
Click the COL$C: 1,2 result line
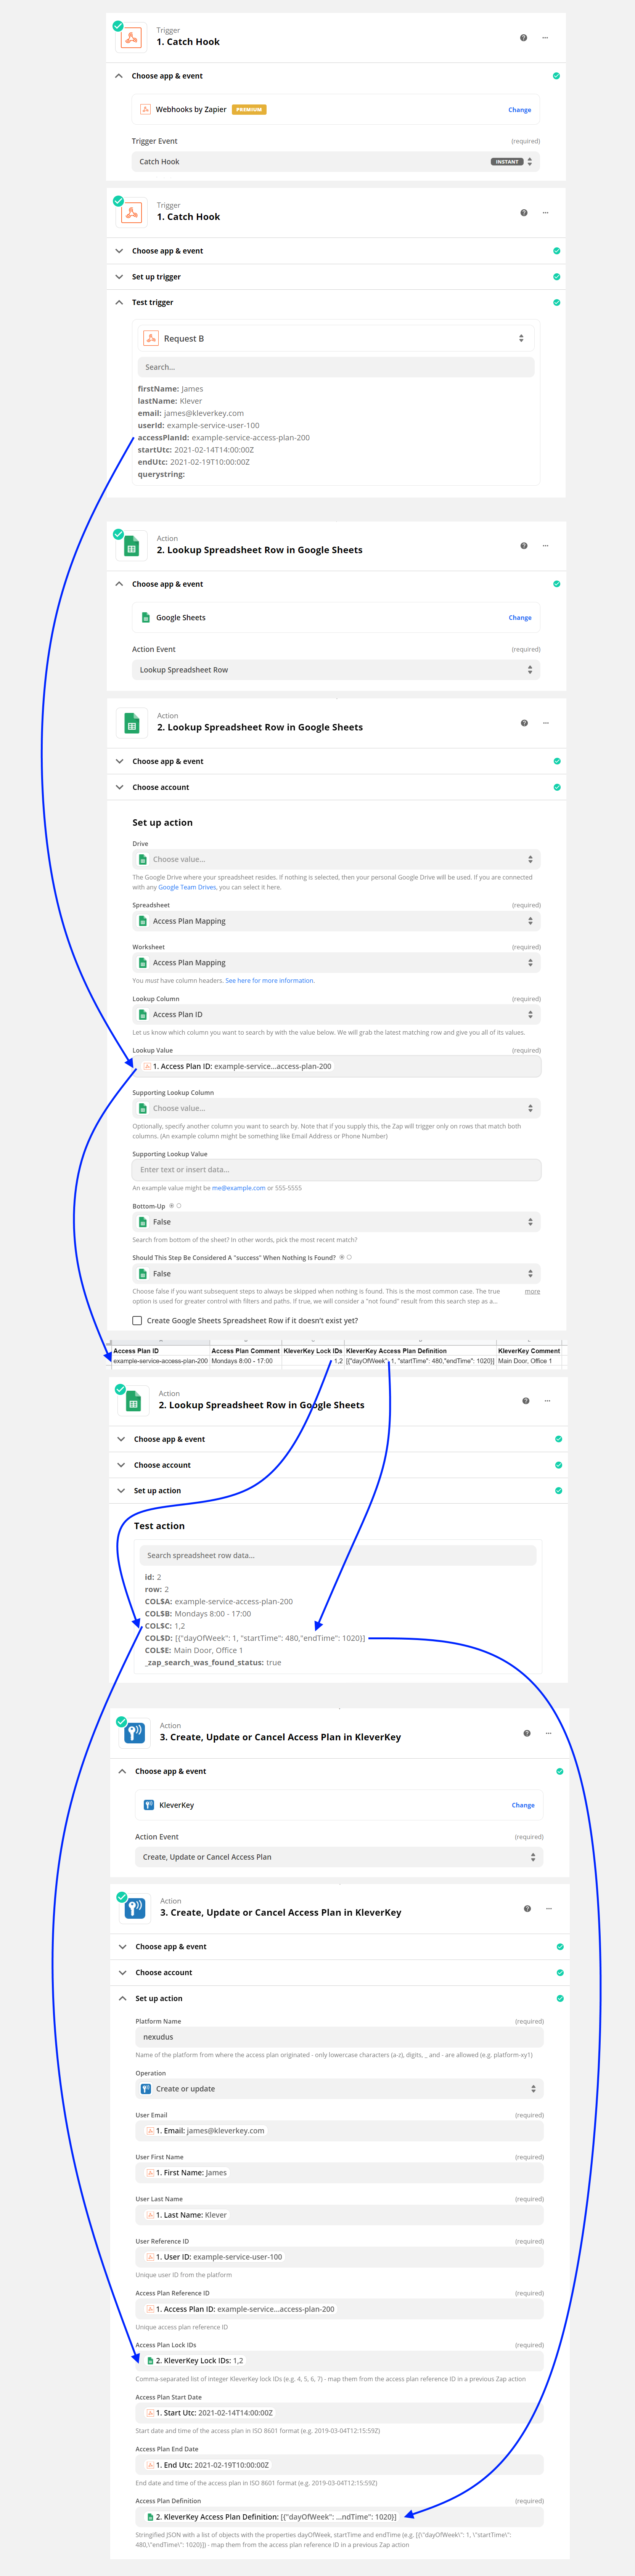(x=165, y=1626)
